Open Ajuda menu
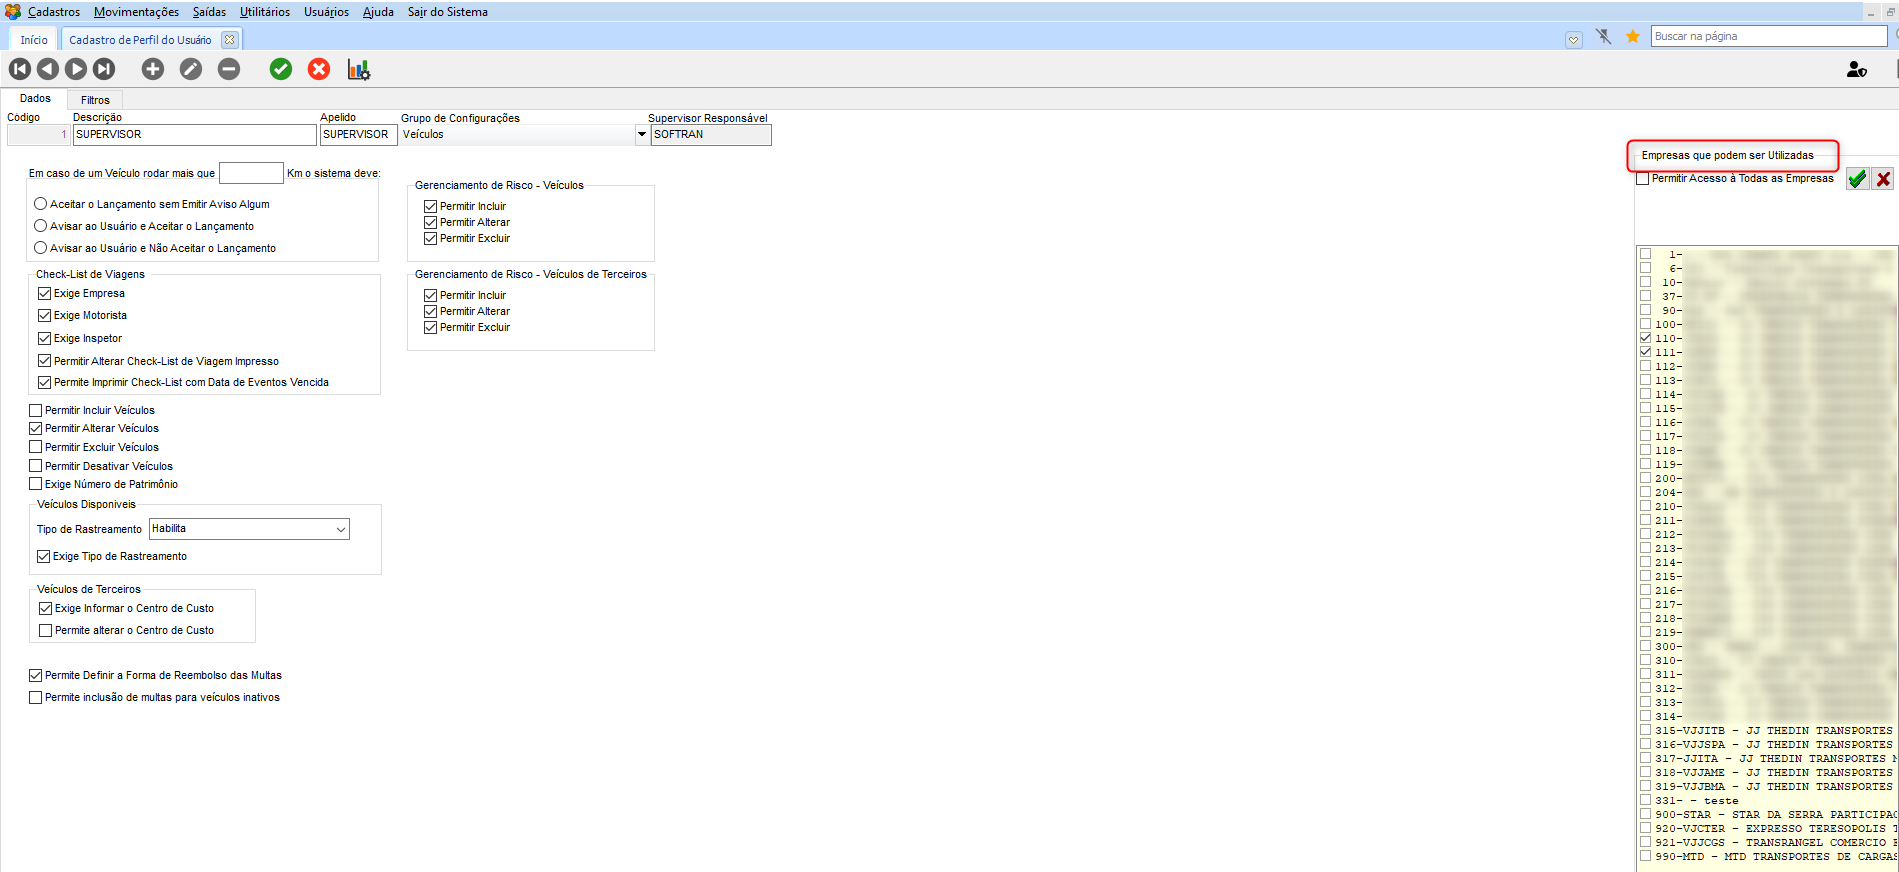Viewport: 1899px width, 872px height. [x=378, y=12]
